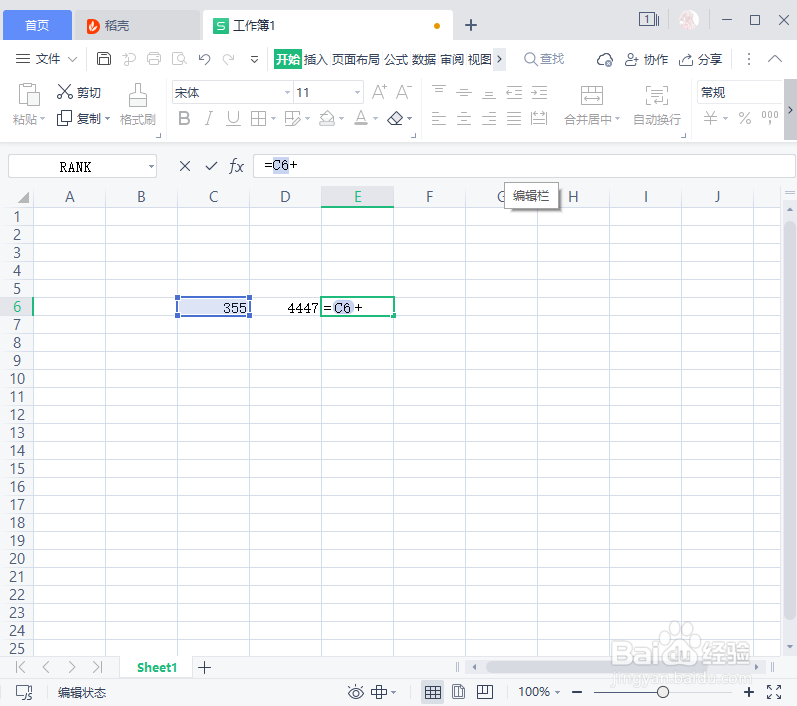Select the Sheet1 tab
This screenshot has width=797, height=706.
click(157, 667)
